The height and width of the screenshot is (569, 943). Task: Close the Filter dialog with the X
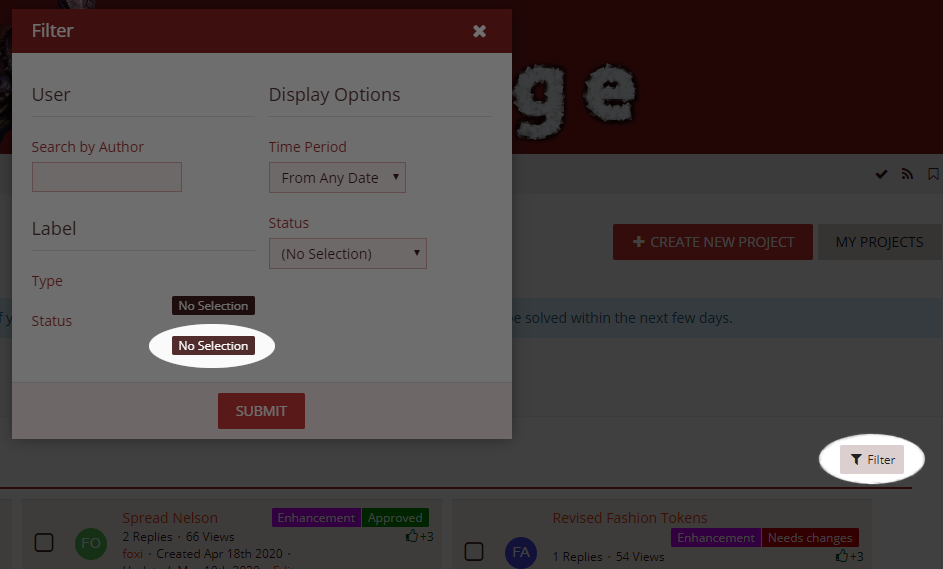(x=480, y=31)
